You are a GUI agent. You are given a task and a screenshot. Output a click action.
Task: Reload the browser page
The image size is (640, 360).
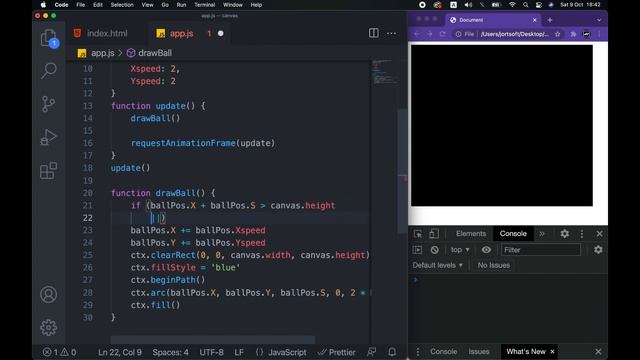pos(443,34)
